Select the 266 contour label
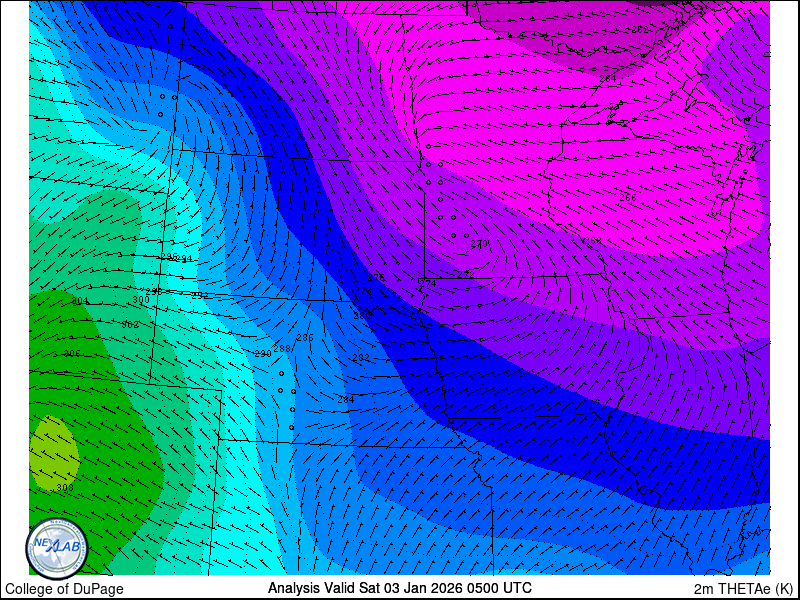Viewport: 800px width, 600px height. coord(628,197)
